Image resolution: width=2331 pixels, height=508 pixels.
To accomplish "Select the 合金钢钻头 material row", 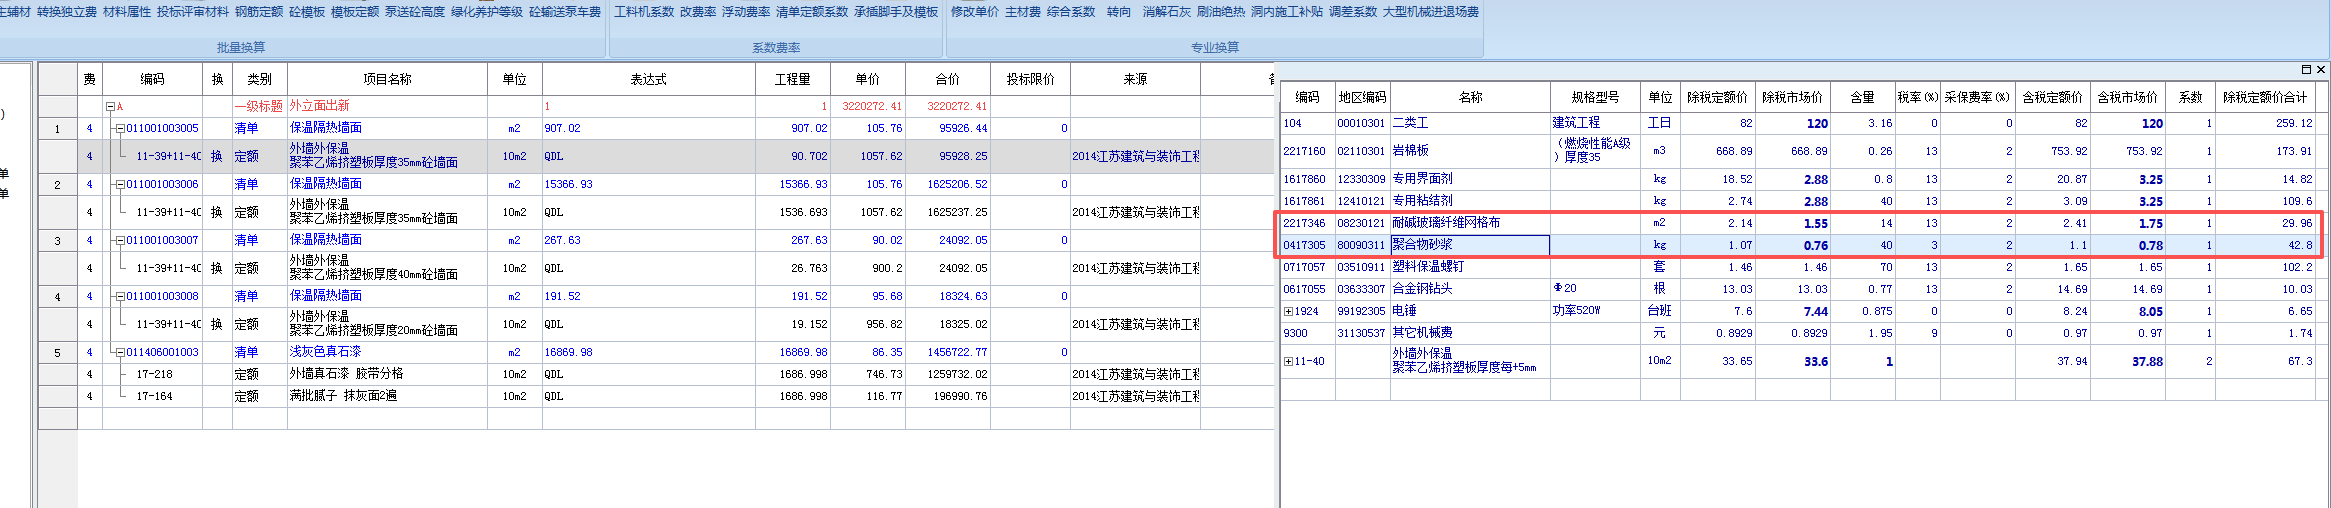I will pyautogui.click(x=1803, y=289).
